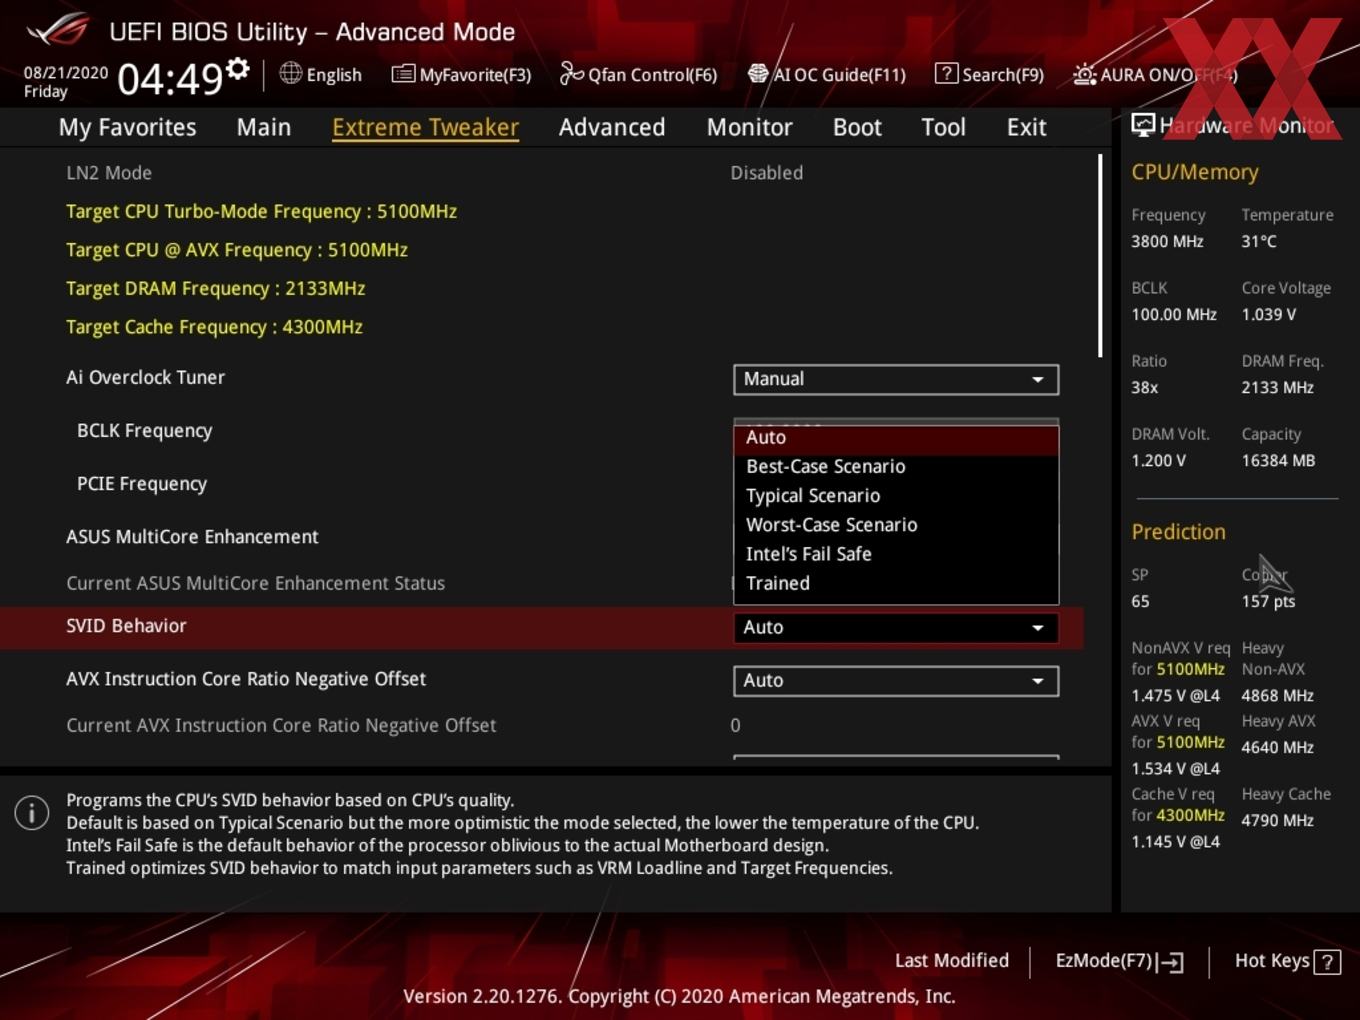Click the CPU/Memory heading
1360x1020 pixels.
pos(1195,172)
